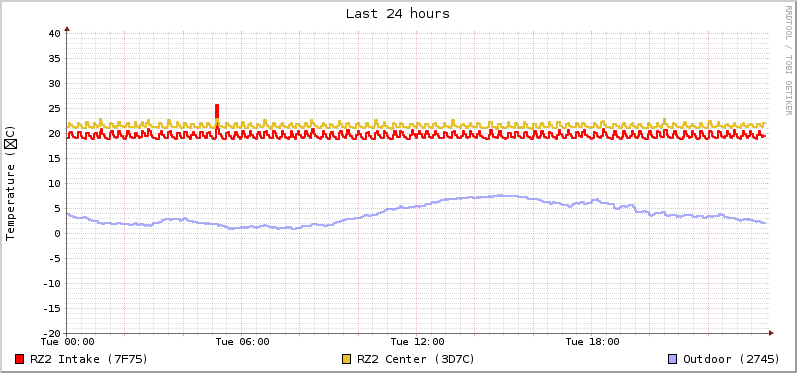Click the Temperature vertical axis title
Viewport: 797px width, 373px height.
pyautogui.click(x=11, y=183)
